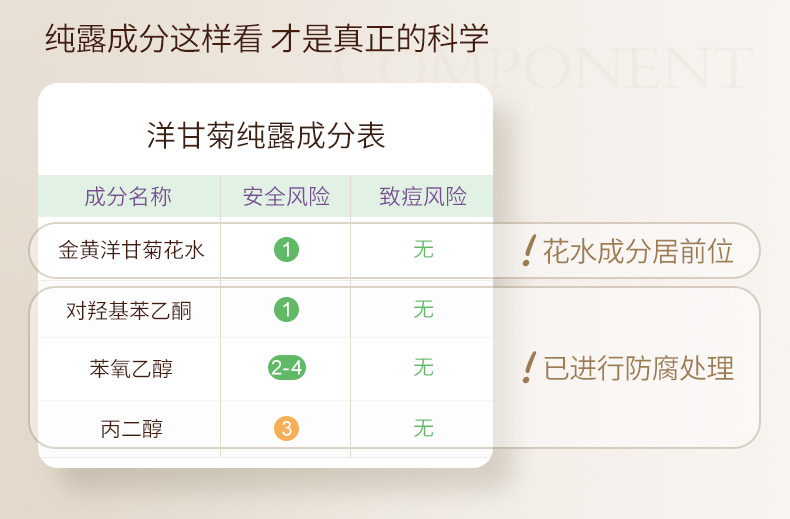This screenshot has height=519, width=790.
Task: Open the 对羟基苯乙酮 ingredient entry
Action: [129, 311]
